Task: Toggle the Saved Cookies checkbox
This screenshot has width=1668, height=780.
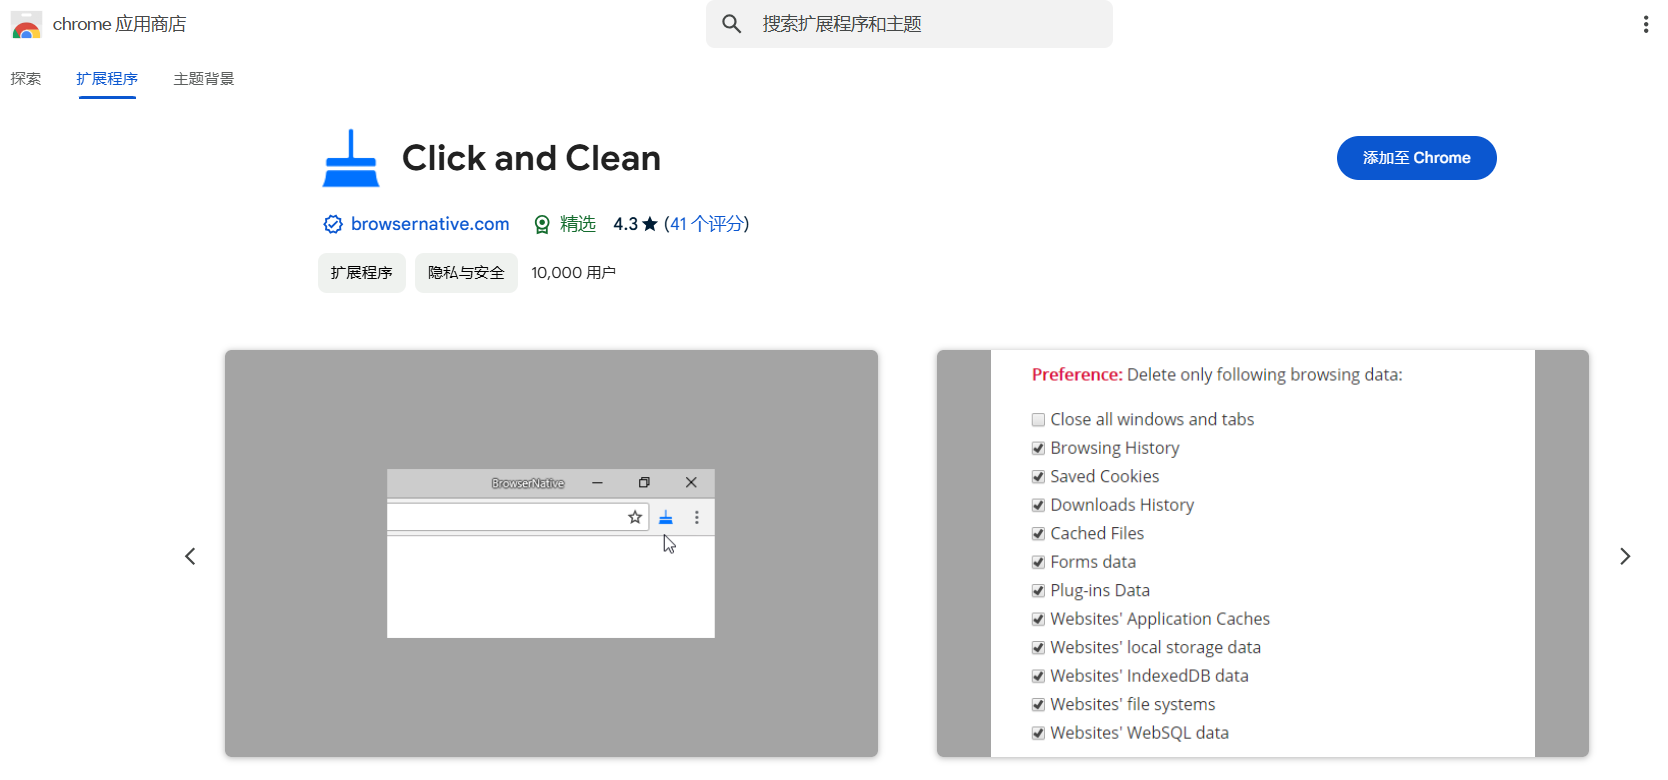Action: (x=1038, y=477)
